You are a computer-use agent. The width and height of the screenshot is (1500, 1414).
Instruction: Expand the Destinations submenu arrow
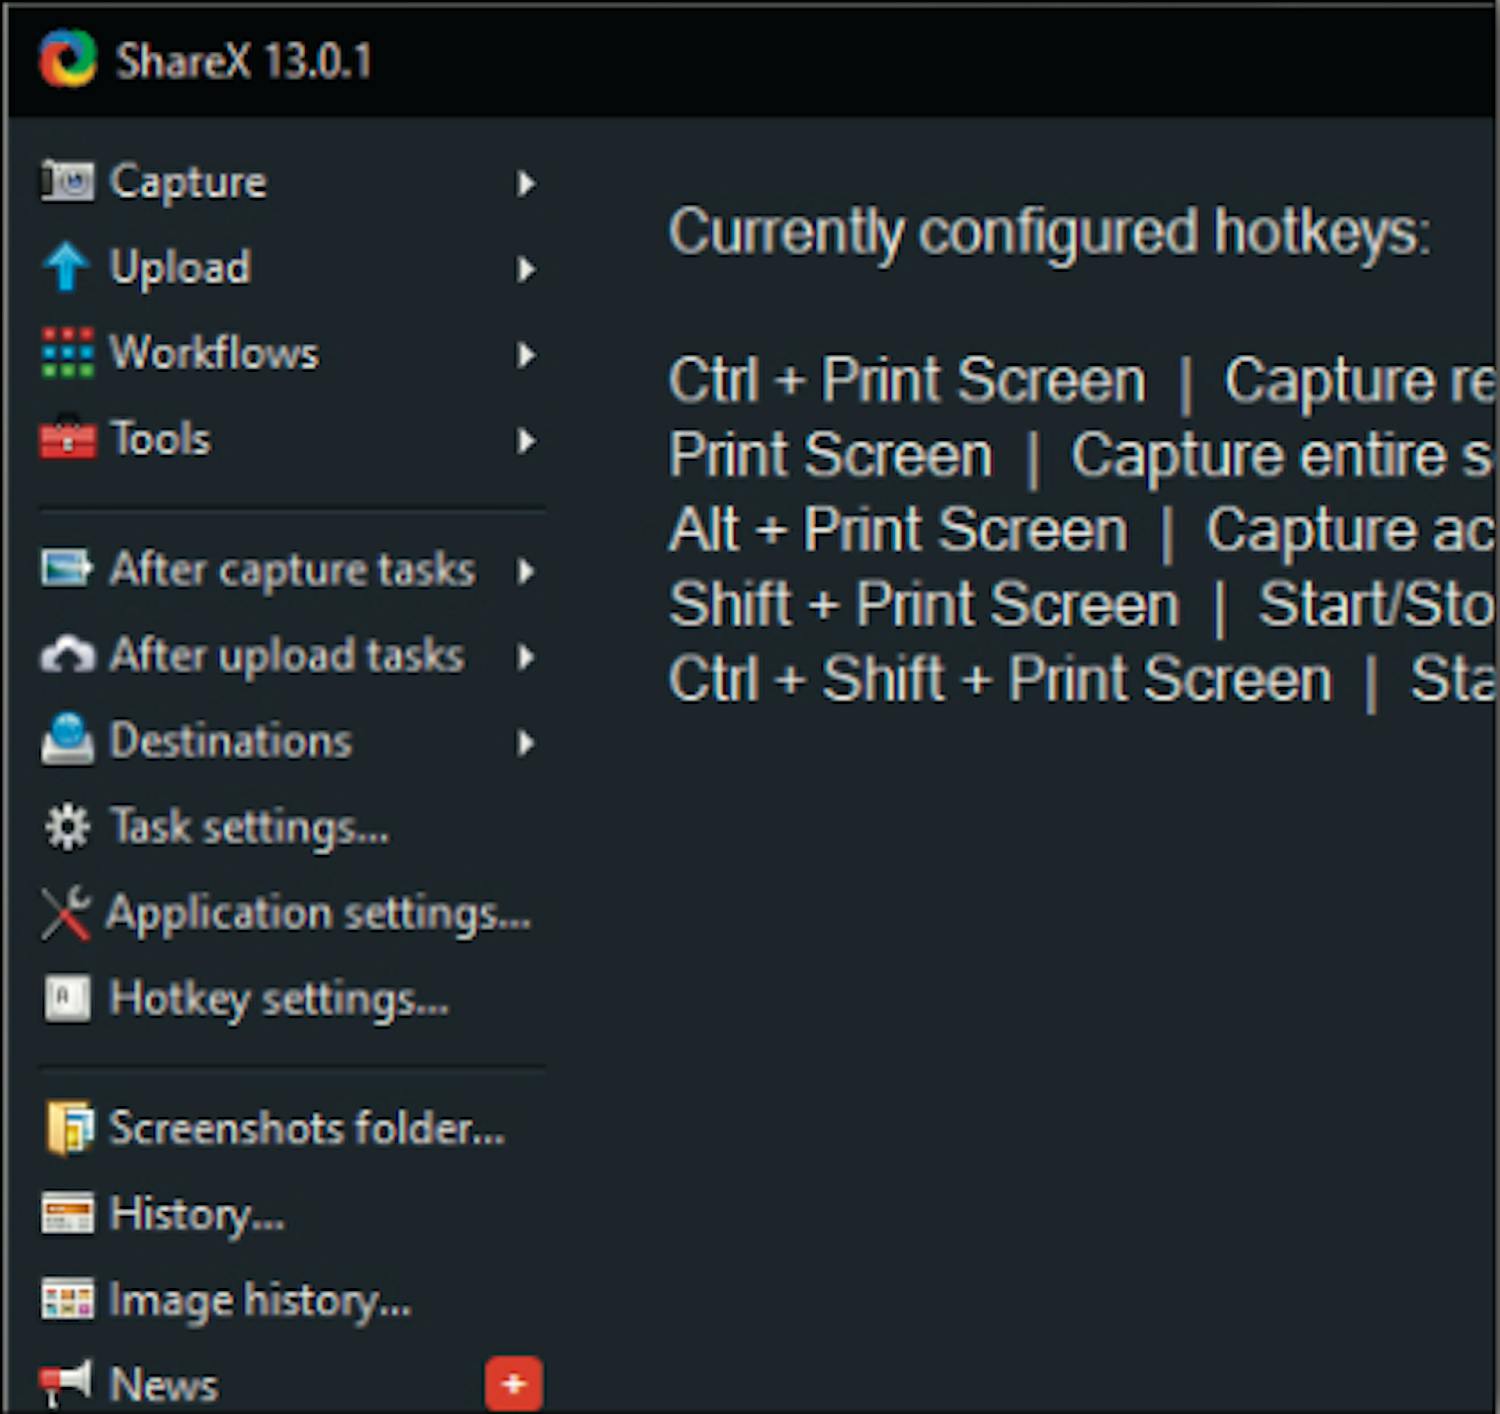(526, 742)
